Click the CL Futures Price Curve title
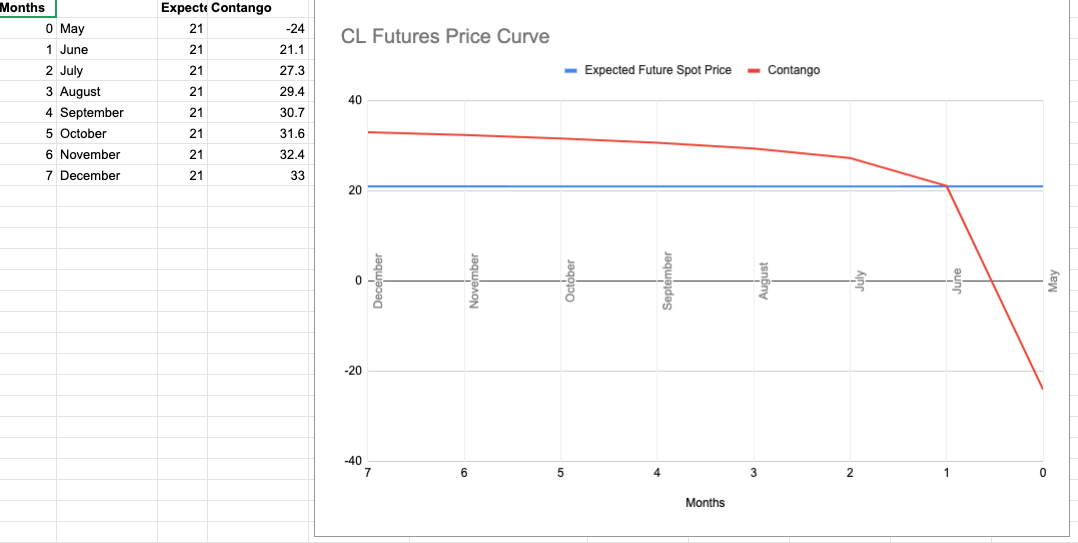Viewport: 1078px width, 543px height. (445, 37)
